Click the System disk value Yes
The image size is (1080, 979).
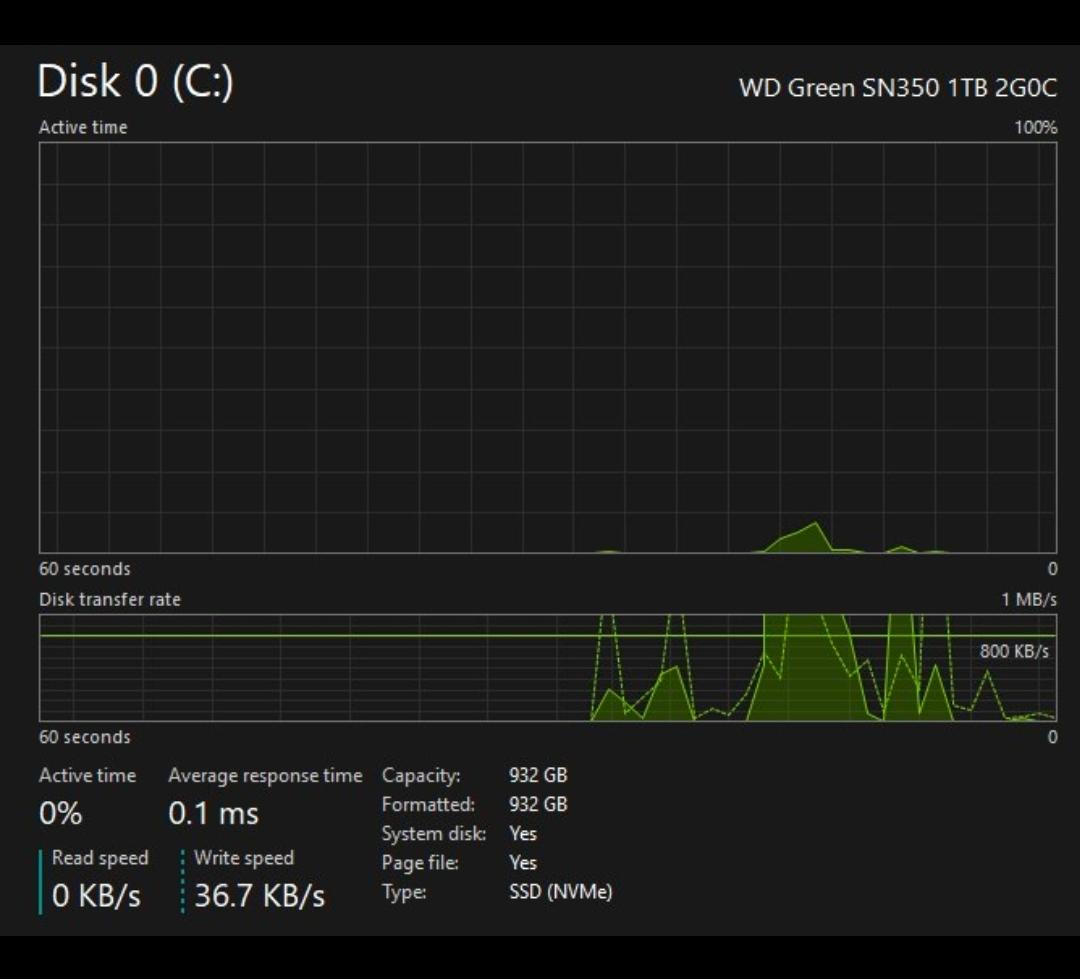tap(523, 834)
